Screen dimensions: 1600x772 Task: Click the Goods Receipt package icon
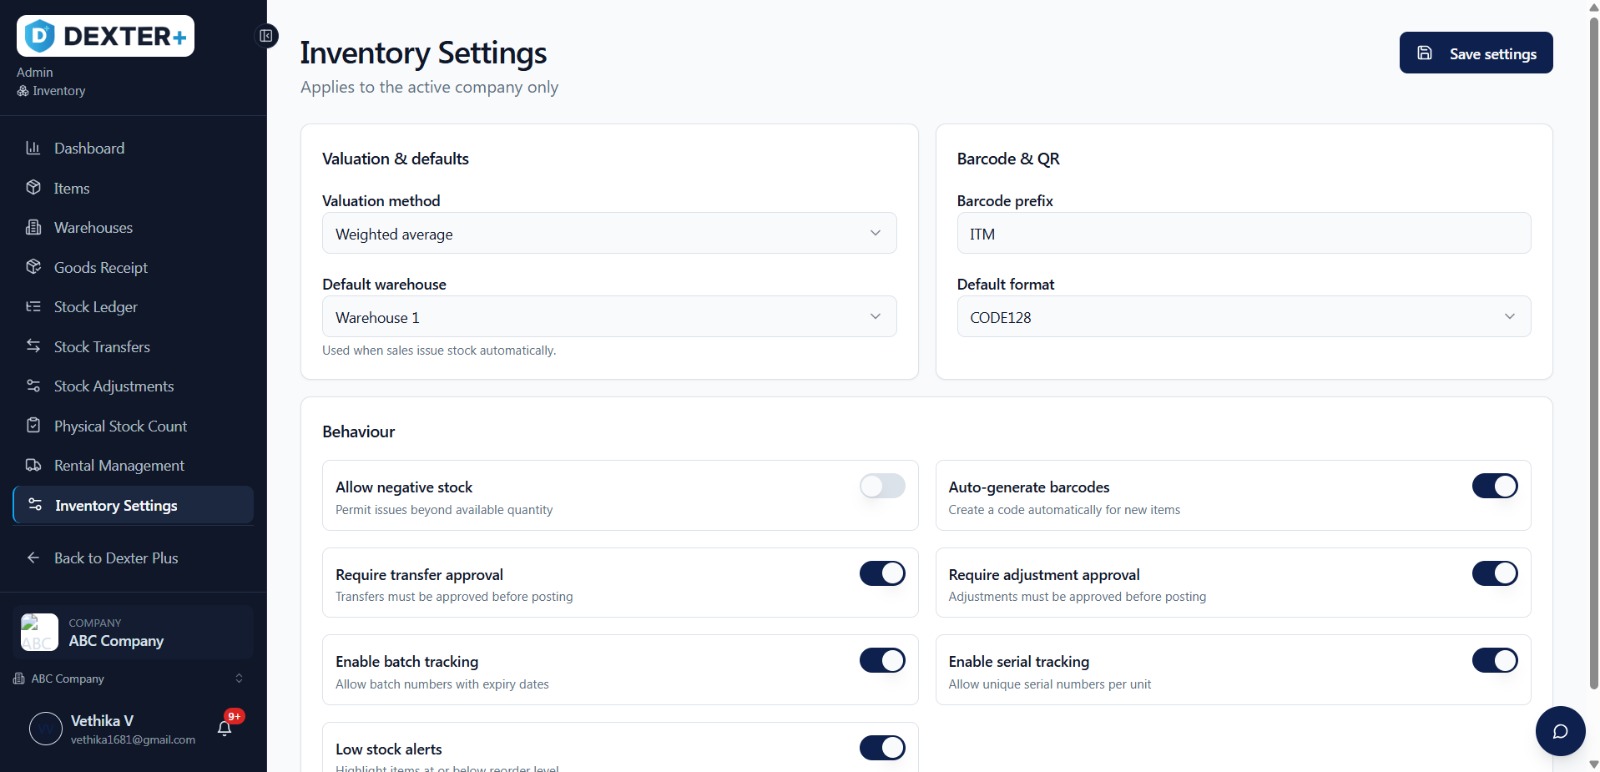pos(33,267)
